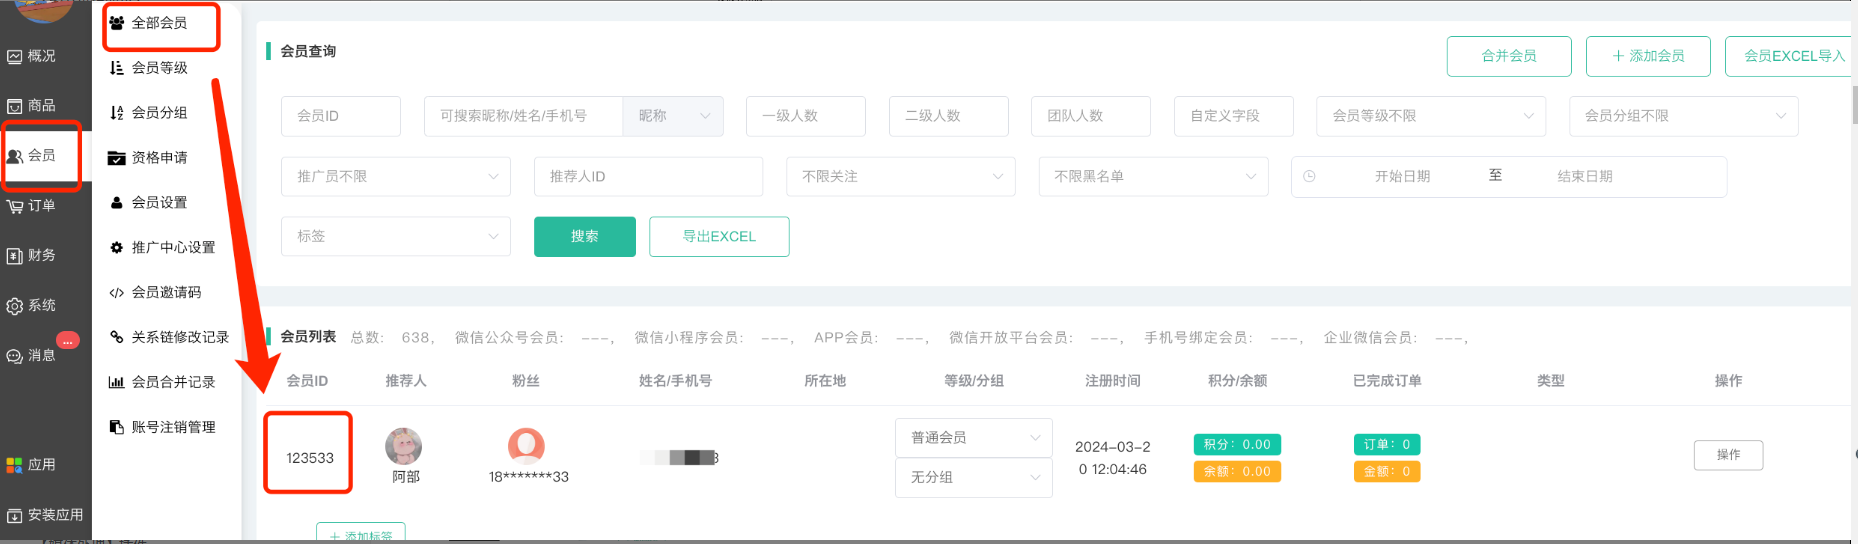Viewport: 1858px width, 544px height.
Task: Click the green 搜索 button
Action: [585, 237]
